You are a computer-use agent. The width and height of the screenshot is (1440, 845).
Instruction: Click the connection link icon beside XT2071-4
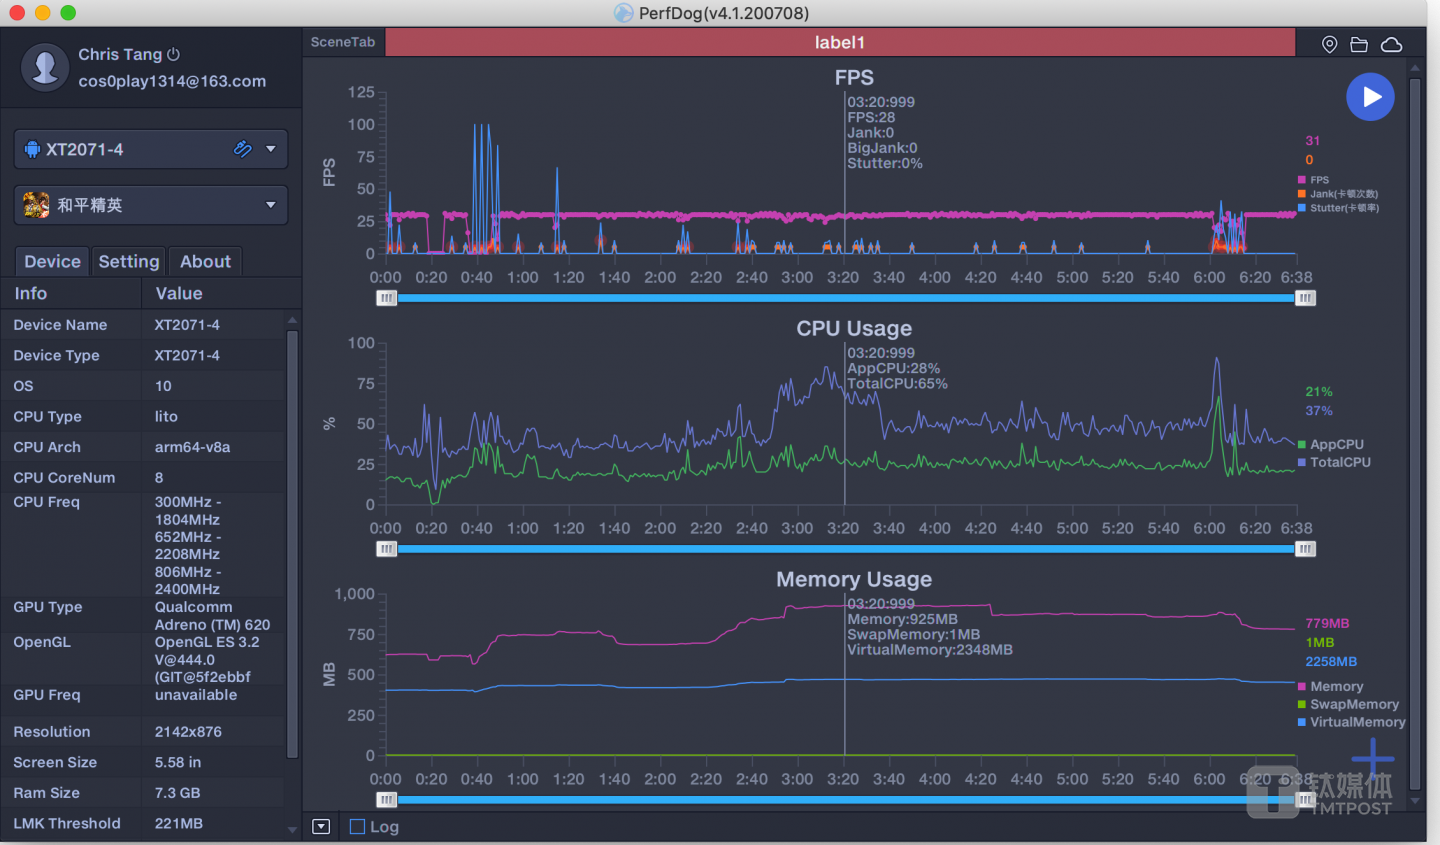(242, 149)
